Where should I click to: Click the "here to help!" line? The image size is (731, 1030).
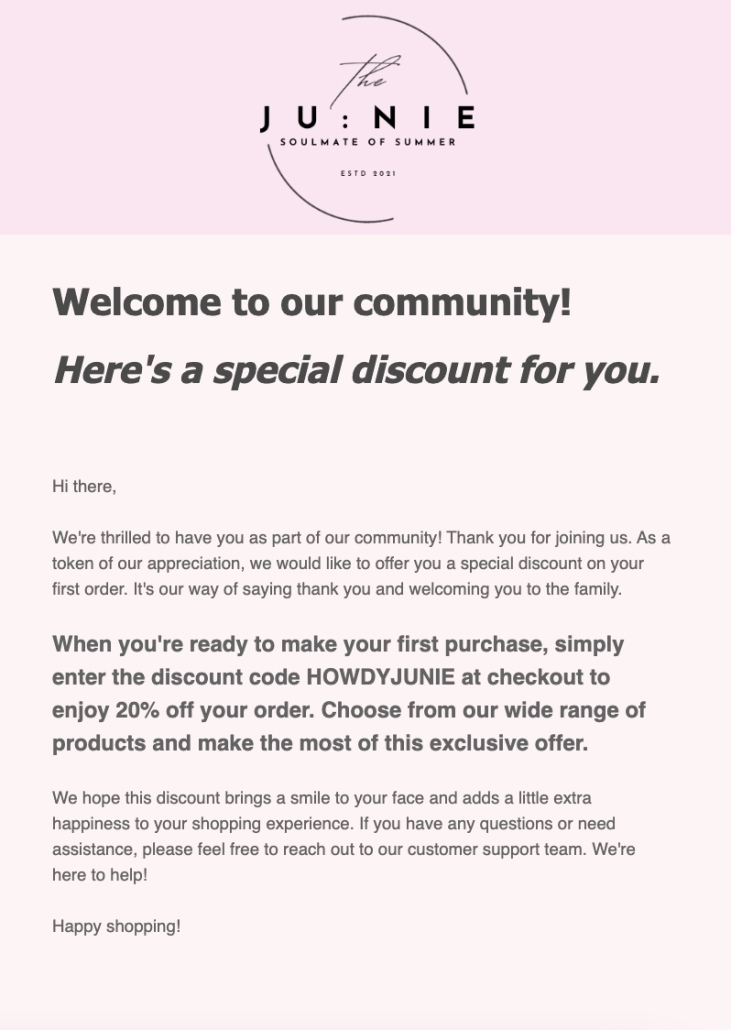coord(98,875)
